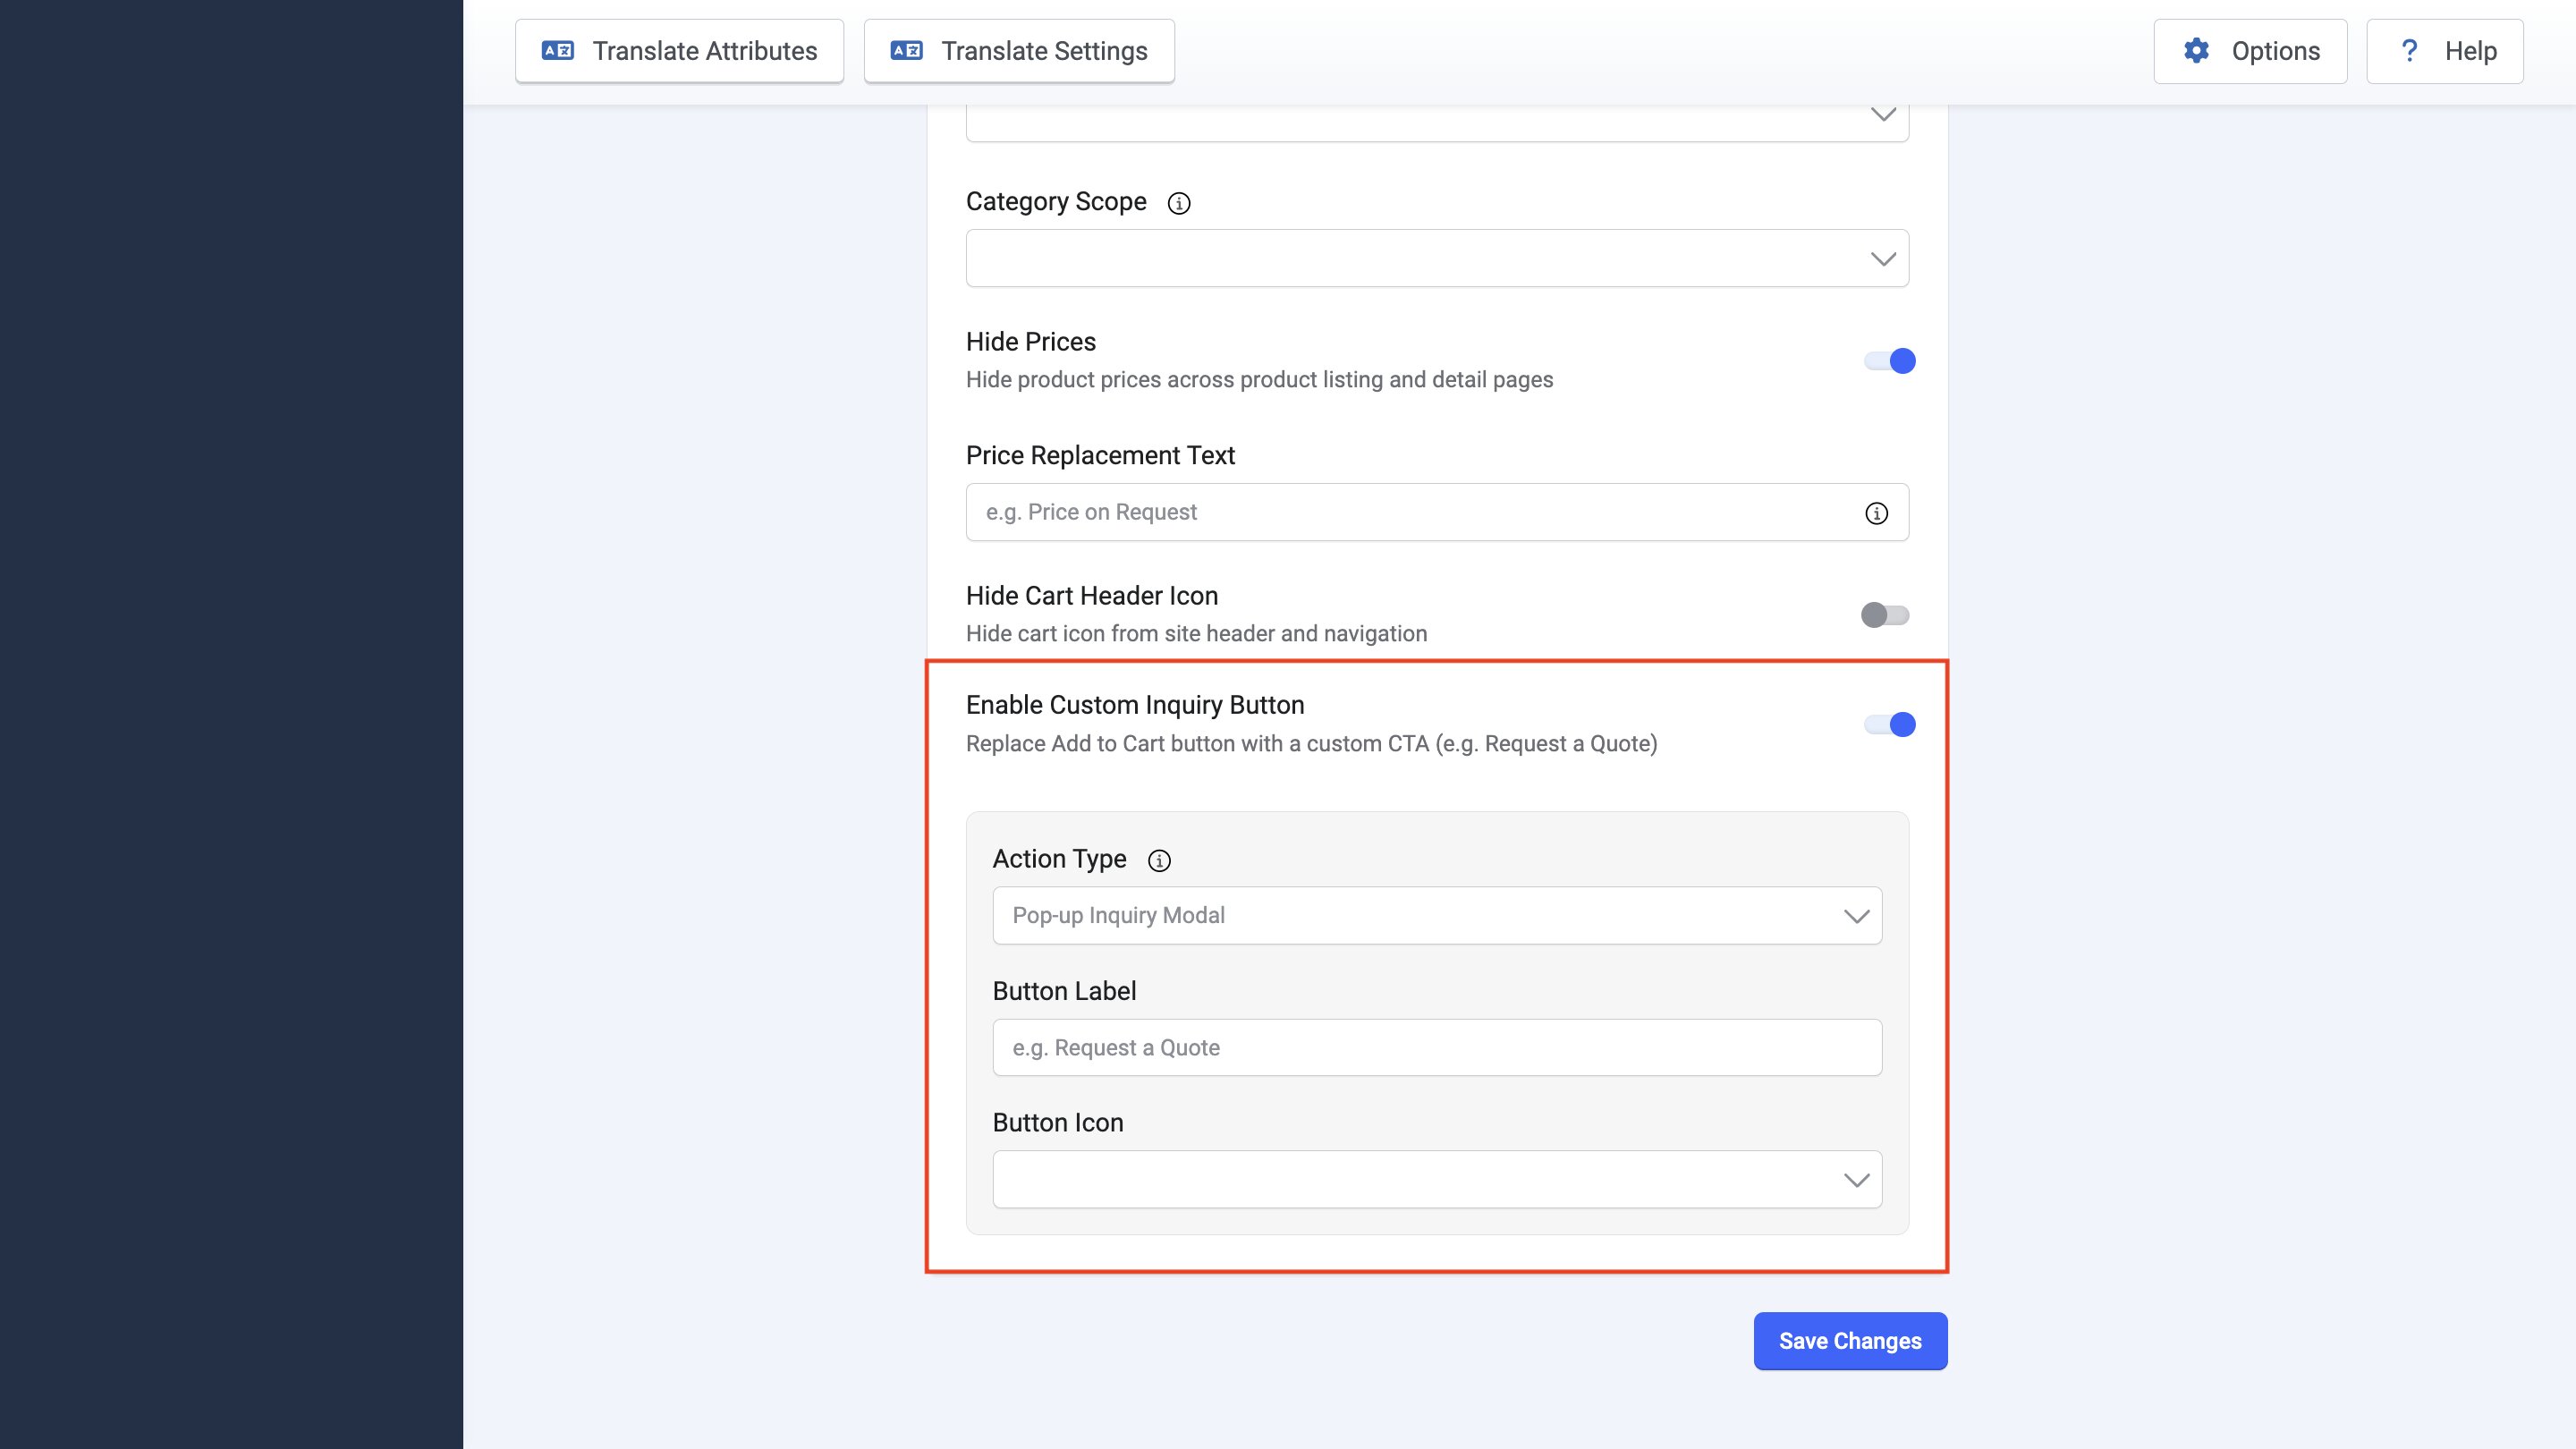Click the Translate Attributes language icon

click(557, 51)
